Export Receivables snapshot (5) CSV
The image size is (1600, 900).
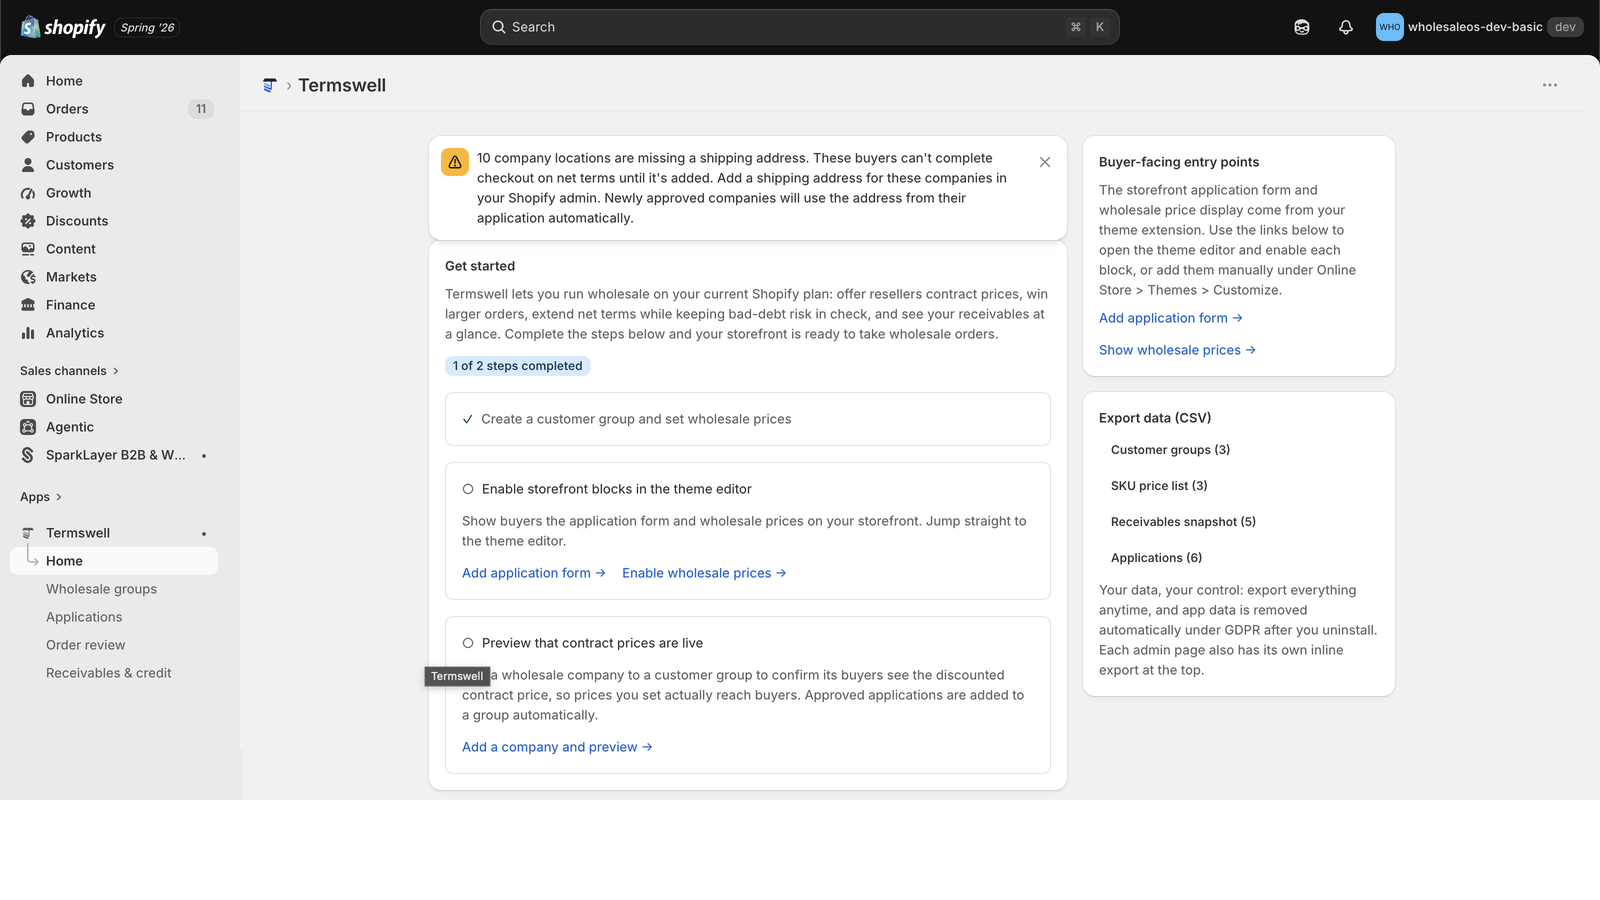tap(1183, 522)
